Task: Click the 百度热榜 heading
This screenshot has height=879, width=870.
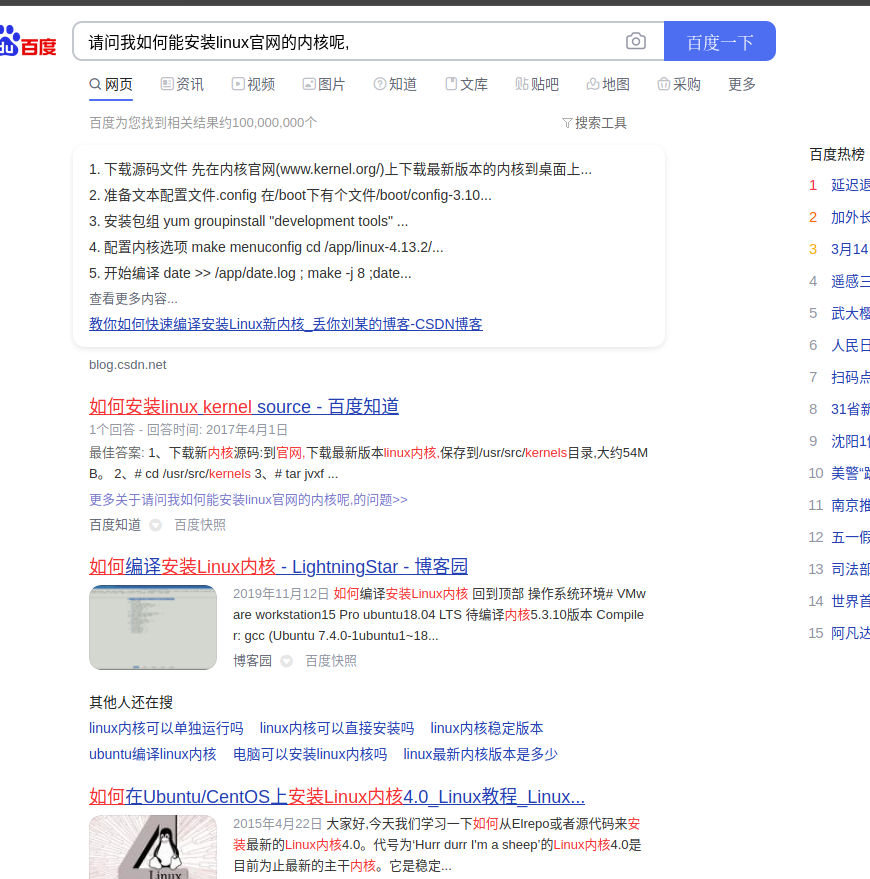Action: (837, 154)
